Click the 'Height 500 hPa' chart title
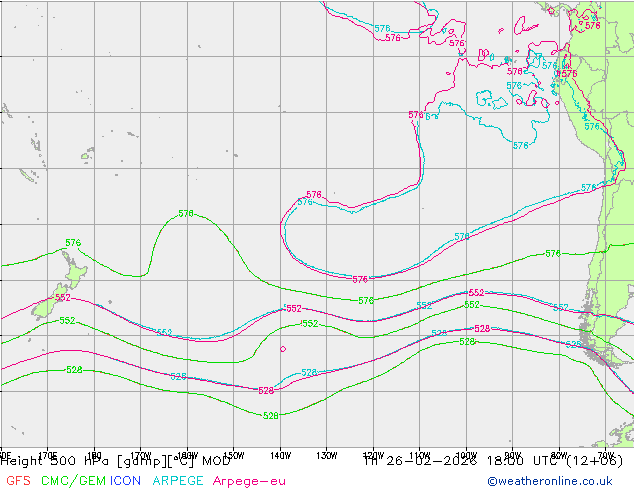 coord(55,460)
